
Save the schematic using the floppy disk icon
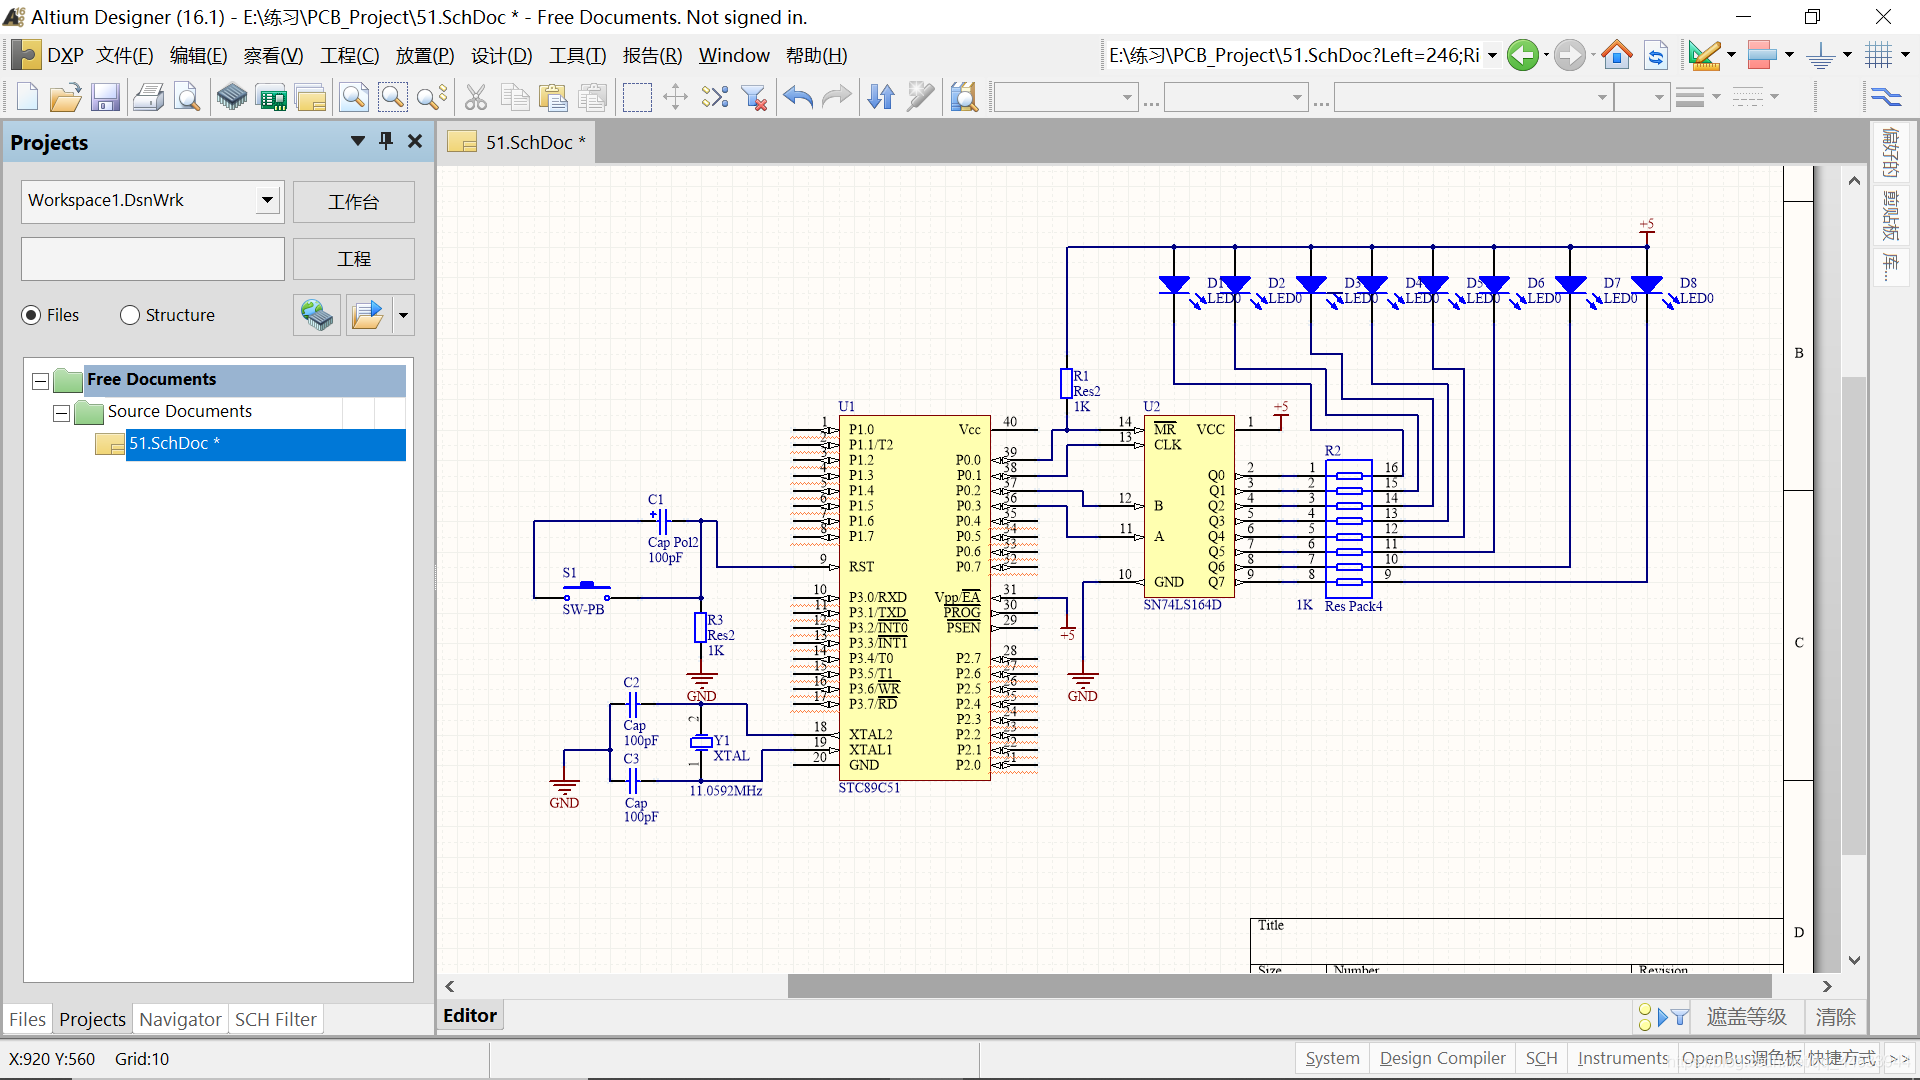pos(105,97)
